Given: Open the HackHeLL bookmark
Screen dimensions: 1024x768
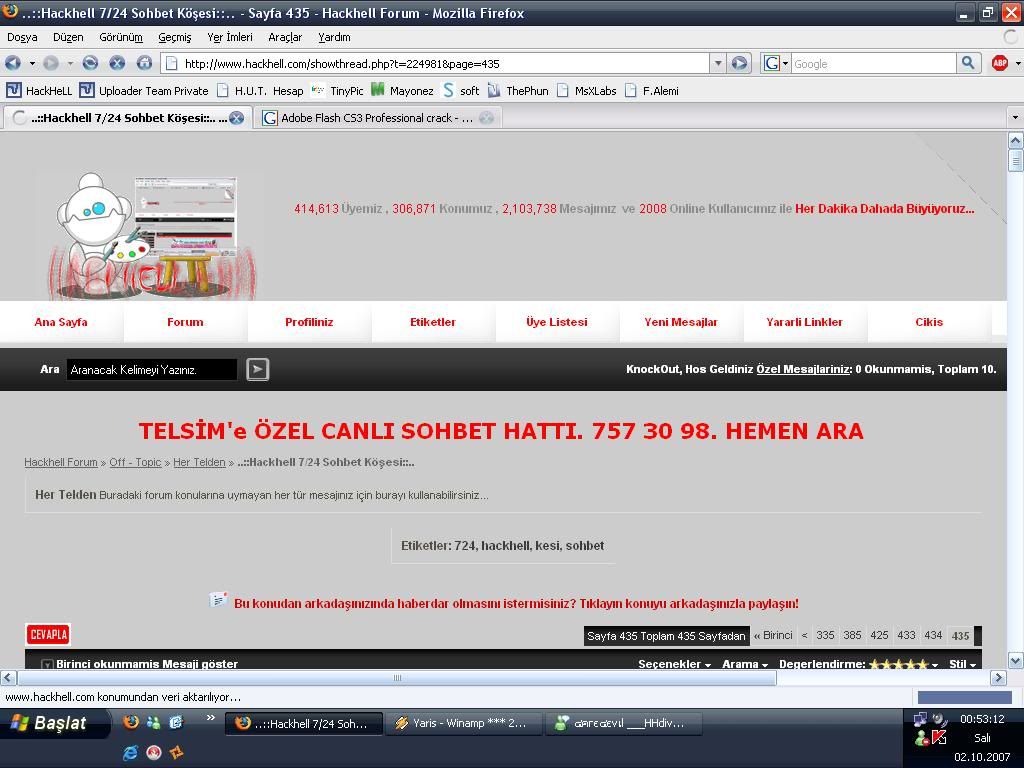Looking at the screenshot, I should click(x=39, y=91).
